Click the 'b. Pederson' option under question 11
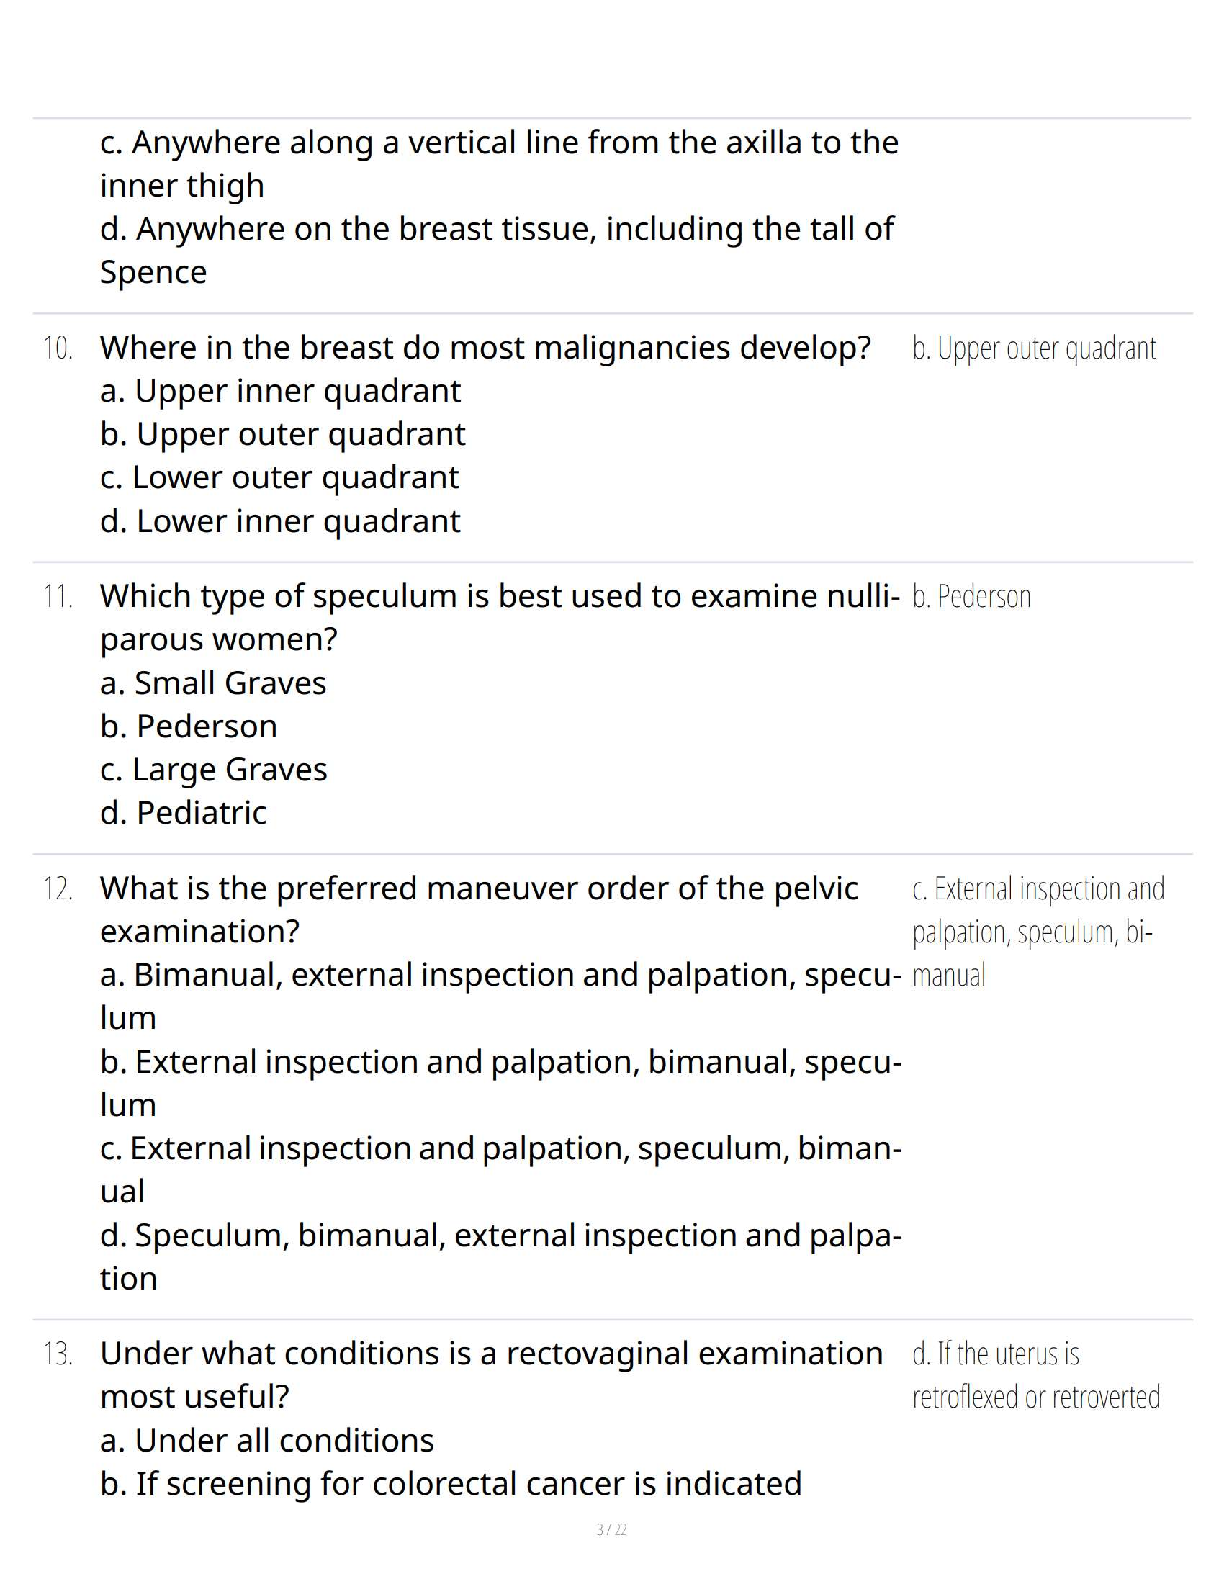Screen dimensions: 1224x1584 point(189,726)
